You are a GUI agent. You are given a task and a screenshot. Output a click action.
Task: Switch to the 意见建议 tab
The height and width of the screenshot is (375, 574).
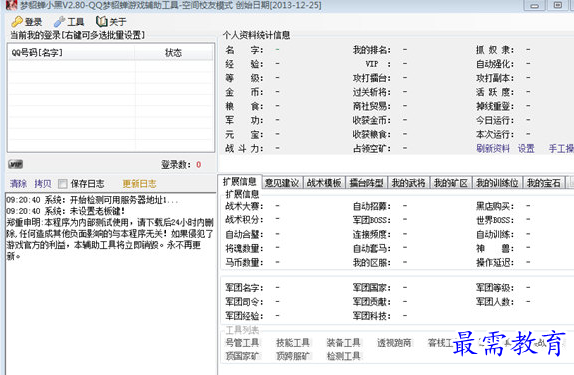(282, 183)
